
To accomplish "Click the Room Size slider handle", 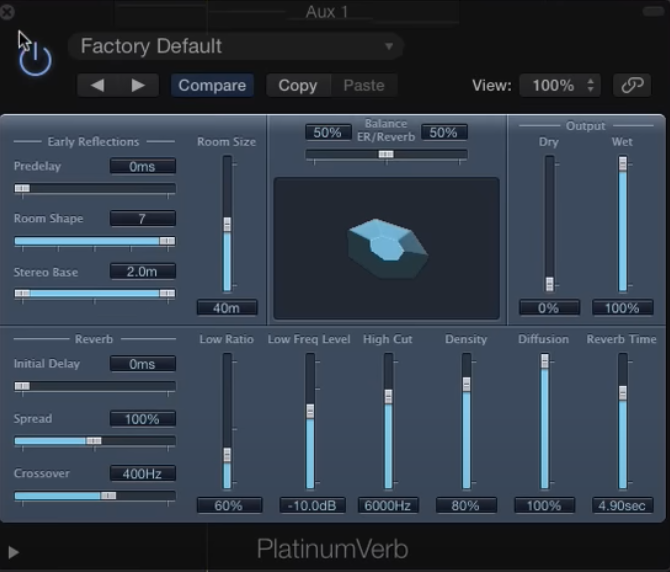I will click(227, 225).
